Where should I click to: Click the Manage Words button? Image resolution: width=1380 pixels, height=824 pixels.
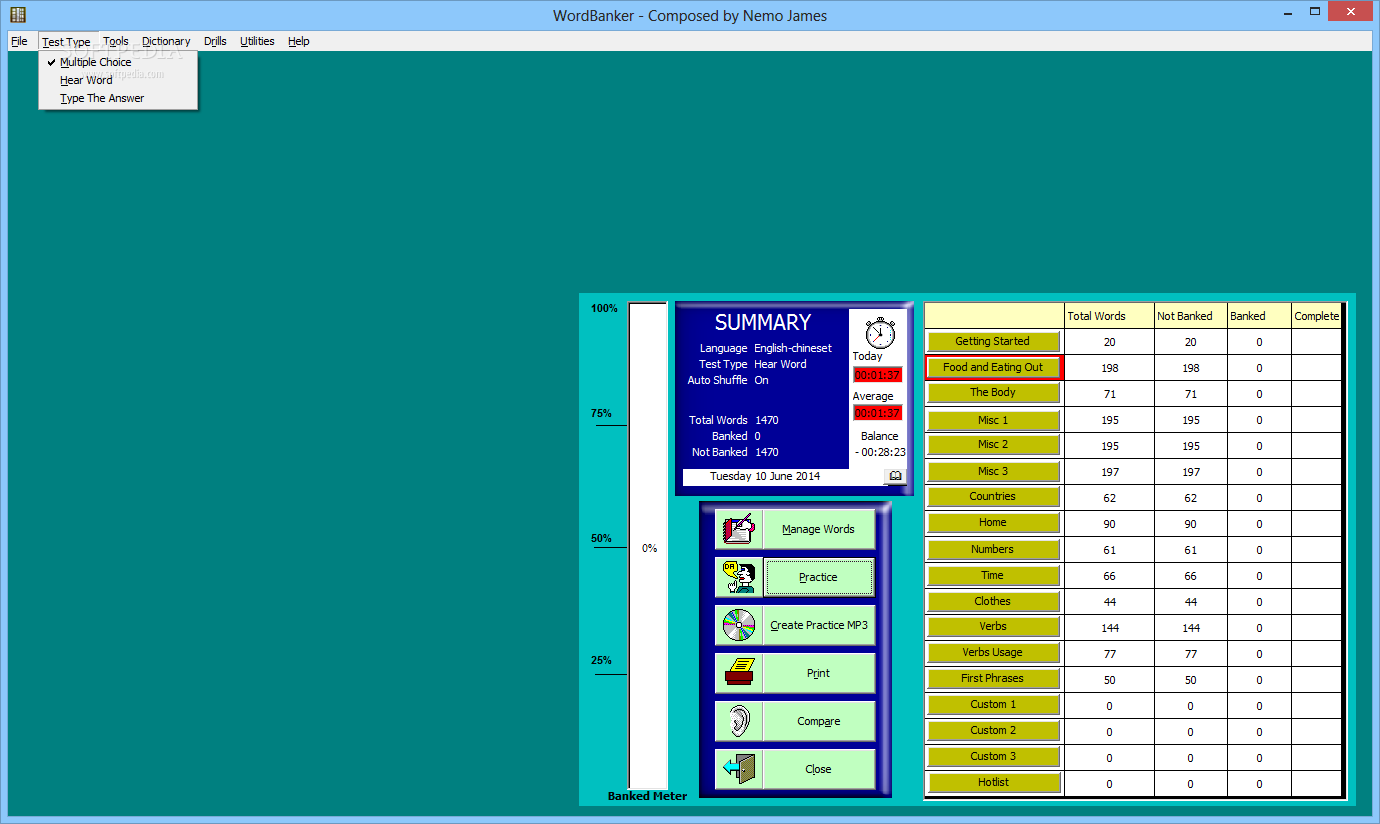818,529
